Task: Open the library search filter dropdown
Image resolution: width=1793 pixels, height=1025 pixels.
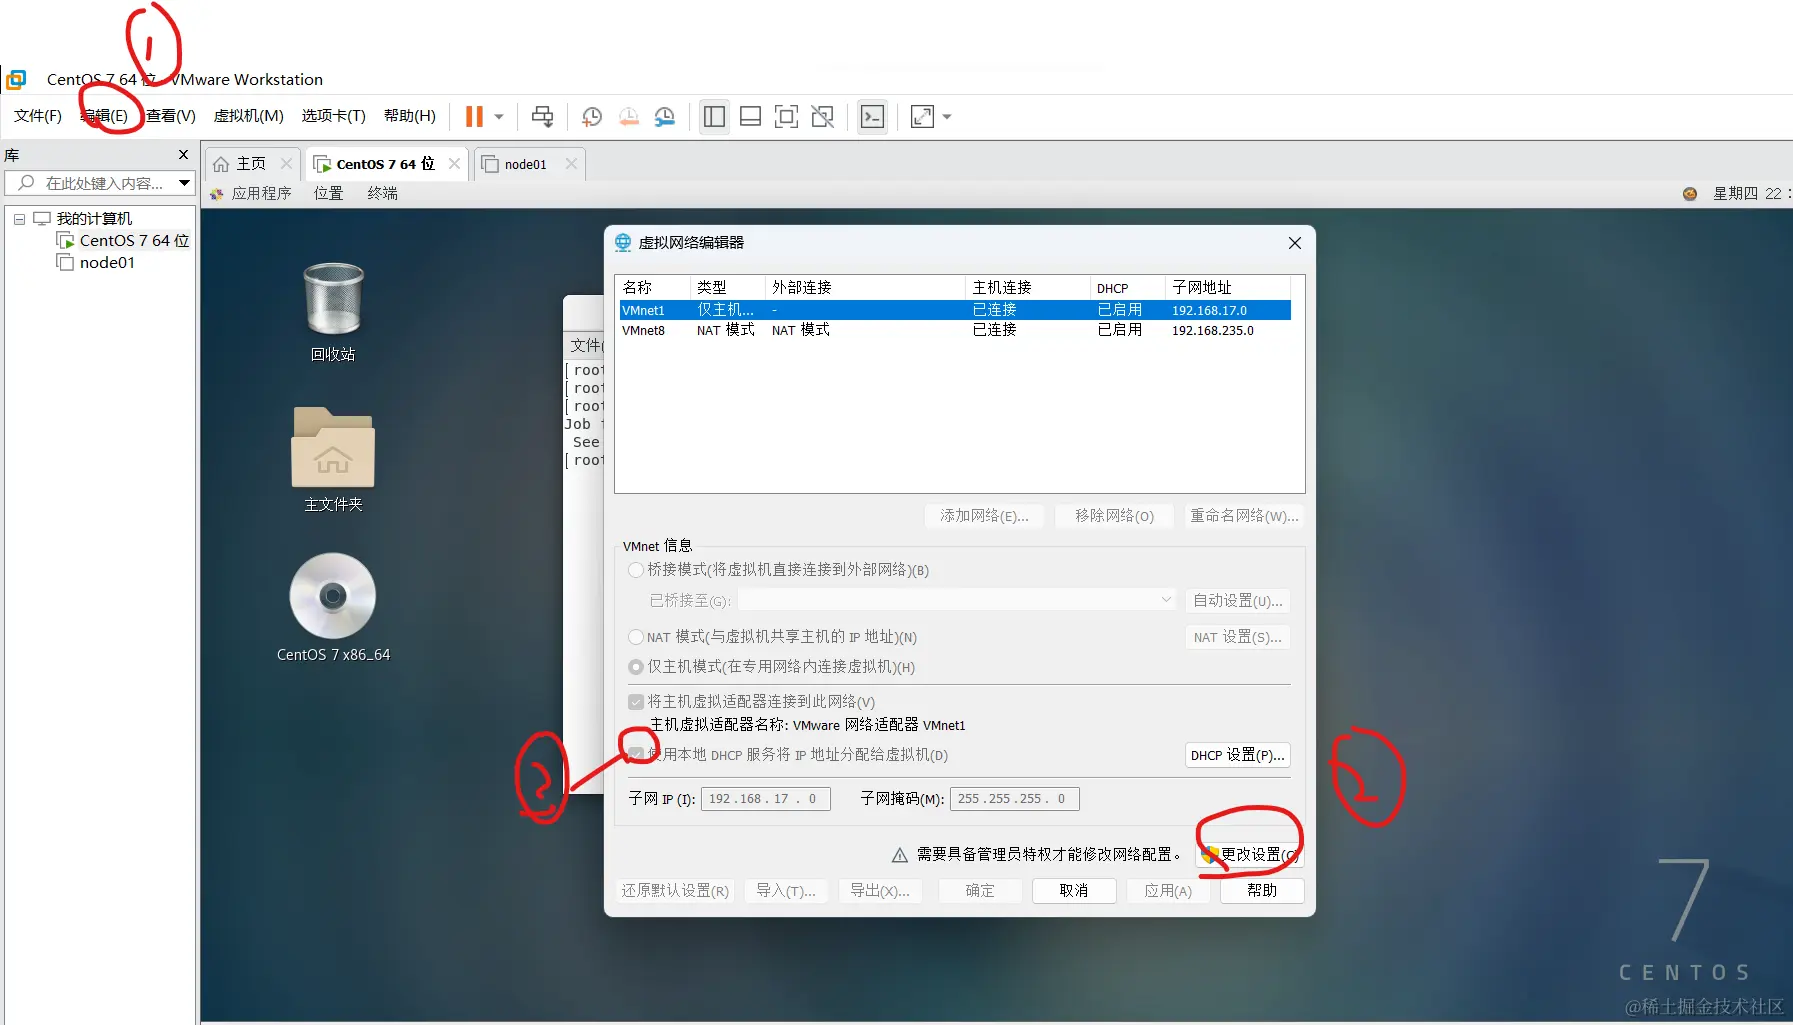Action: coord(184,183)
